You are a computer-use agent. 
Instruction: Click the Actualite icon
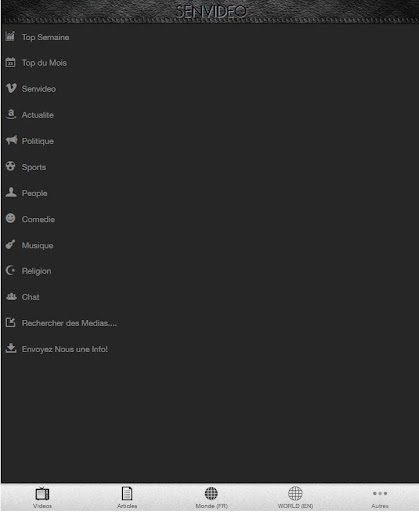(11, 114)
